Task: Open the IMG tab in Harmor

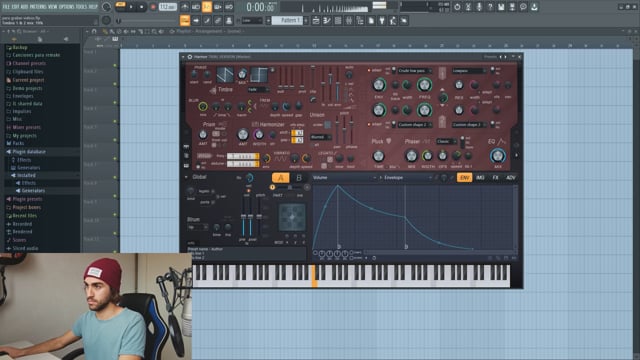Action: click(480, 178)
